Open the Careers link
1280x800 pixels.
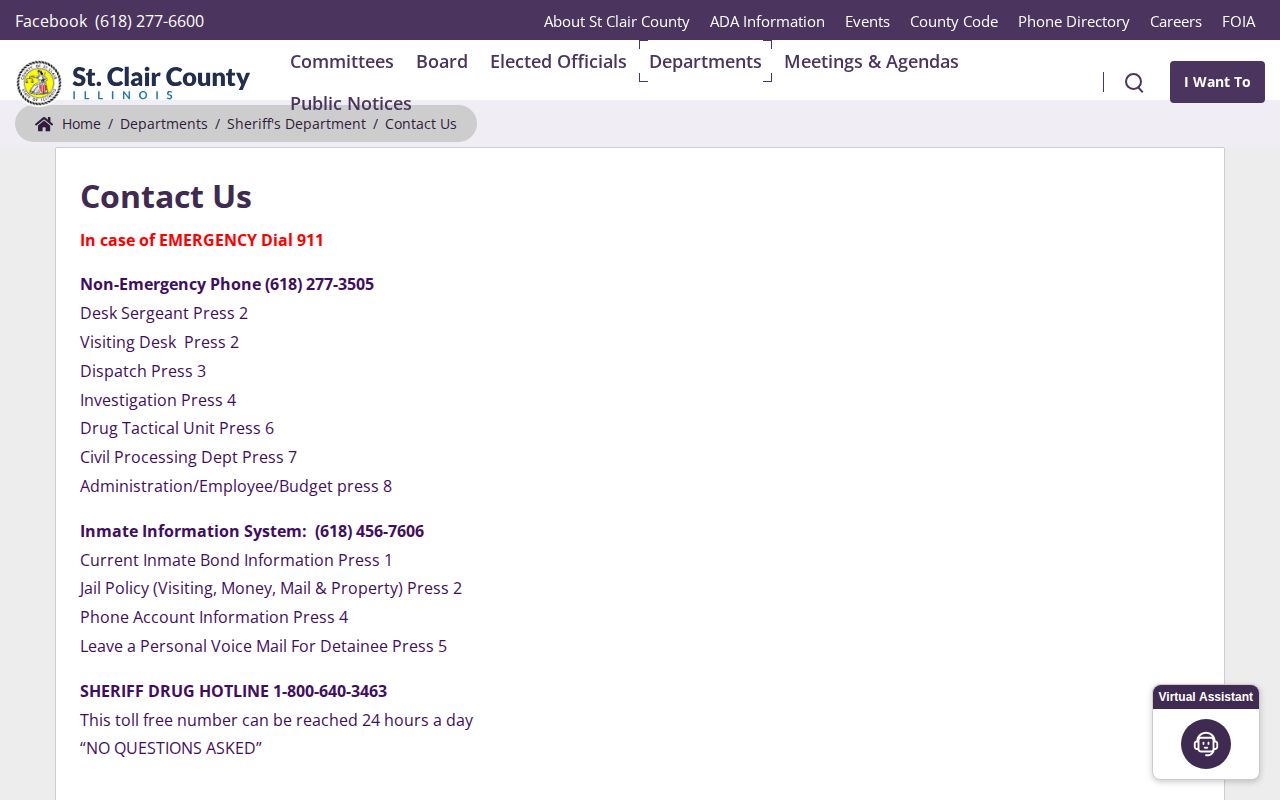pos(1176,21)
